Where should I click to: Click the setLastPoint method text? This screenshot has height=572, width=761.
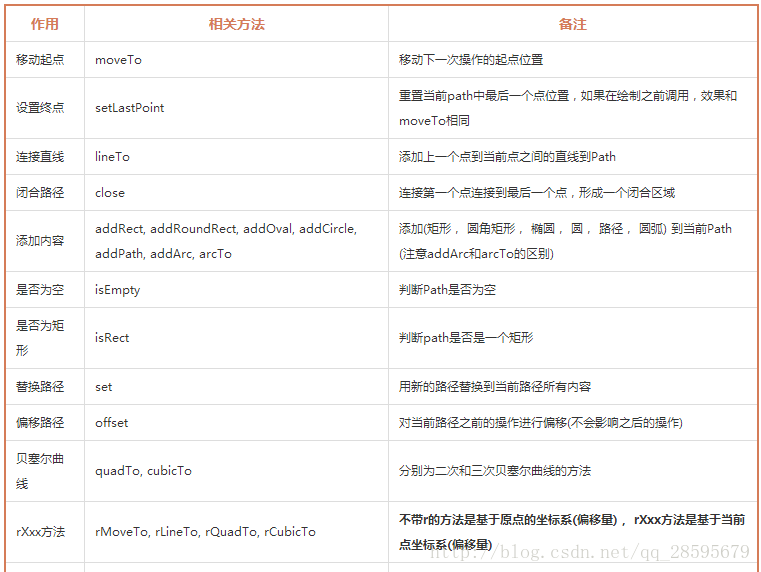130,108
